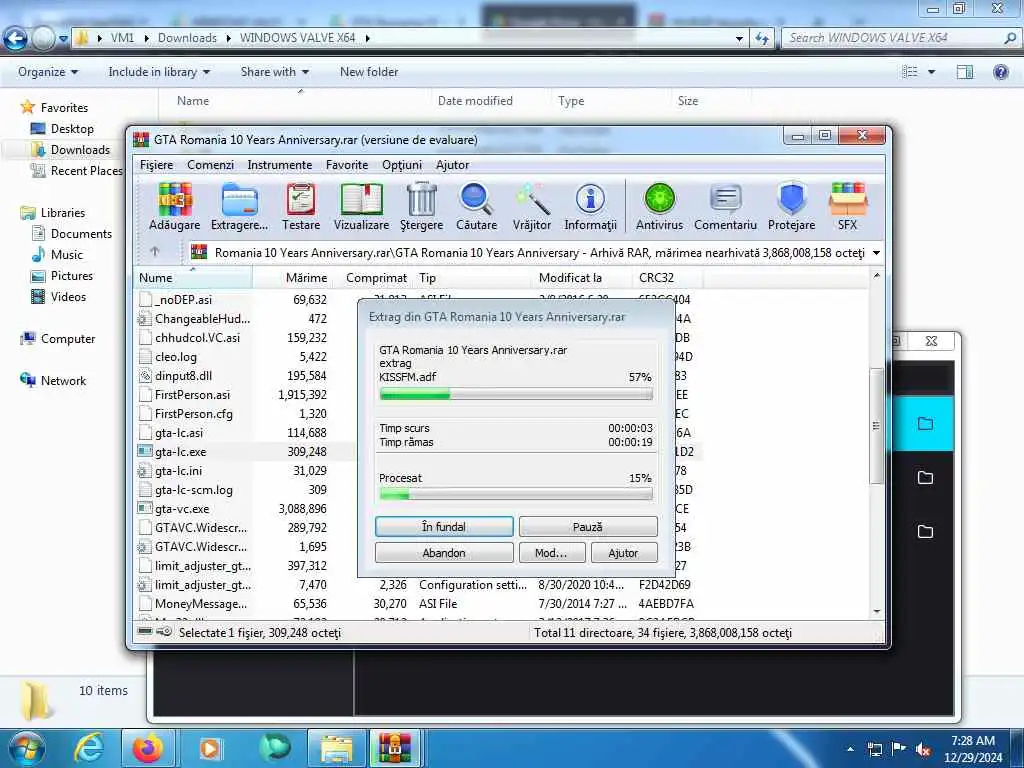Open the Ajutor menu
The width and height of the screenshot is (1024, 768).
pyautogui.click(x=452, y=165)
